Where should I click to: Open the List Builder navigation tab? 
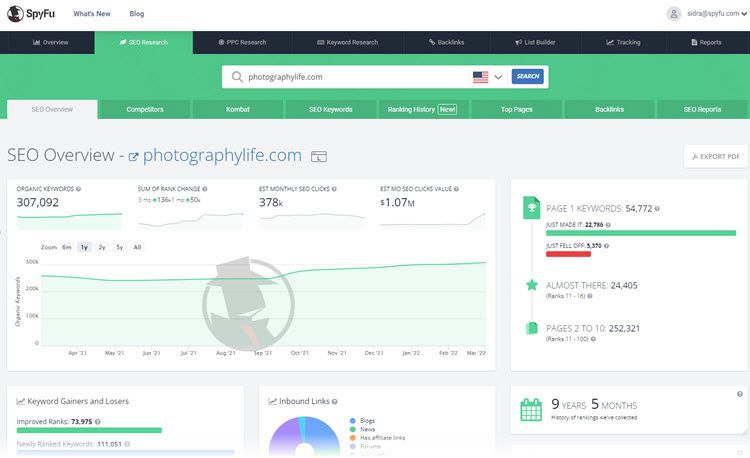click(x=535, y=43)
